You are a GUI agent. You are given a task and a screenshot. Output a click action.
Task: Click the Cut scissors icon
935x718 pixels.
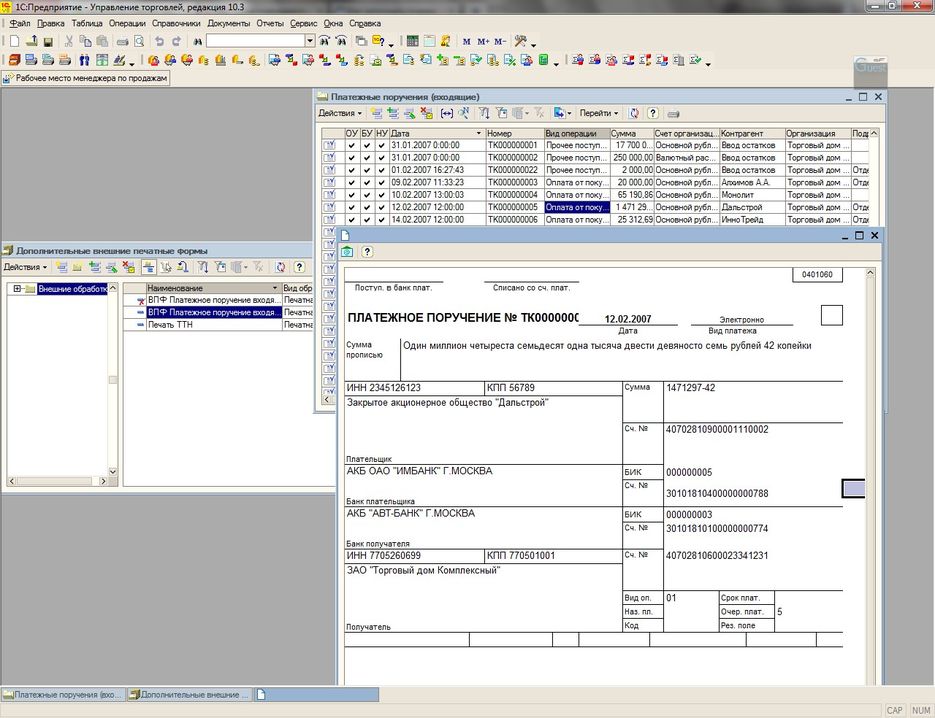click(x=69, y=41)
